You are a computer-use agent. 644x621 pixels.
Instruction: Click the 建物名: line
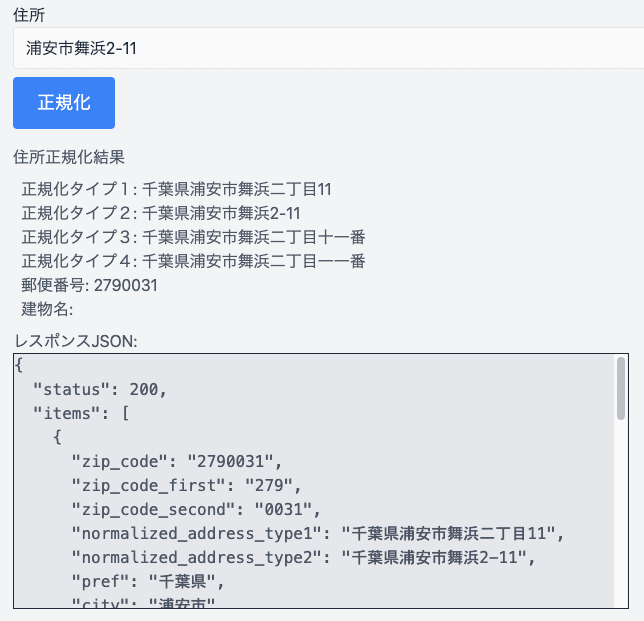47,309
